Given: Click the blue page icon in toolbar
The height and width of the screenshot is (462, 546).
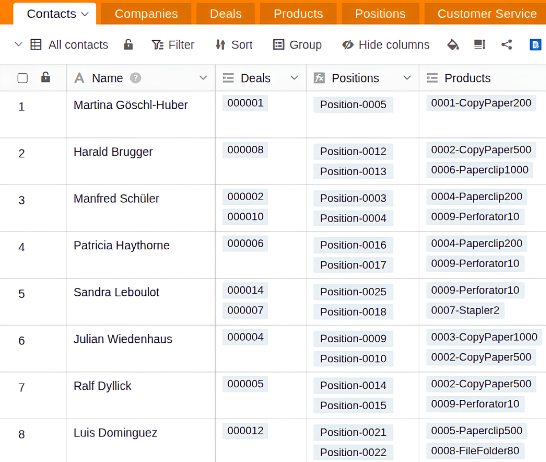Looking at the screenshot, I should (x=535, y=45).
